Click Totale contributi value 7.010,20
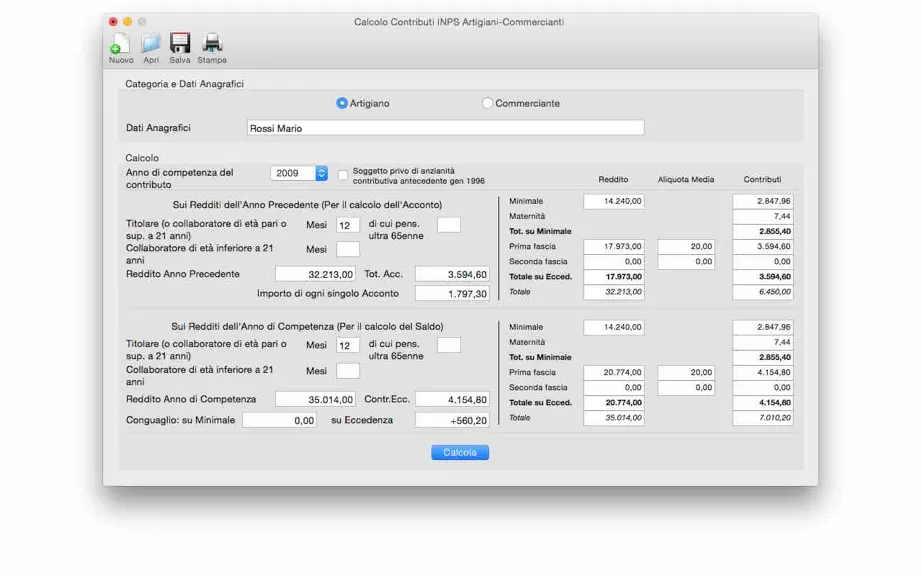Image resolution: width=922 pixels, height=576 pixels. click(763, 417)
